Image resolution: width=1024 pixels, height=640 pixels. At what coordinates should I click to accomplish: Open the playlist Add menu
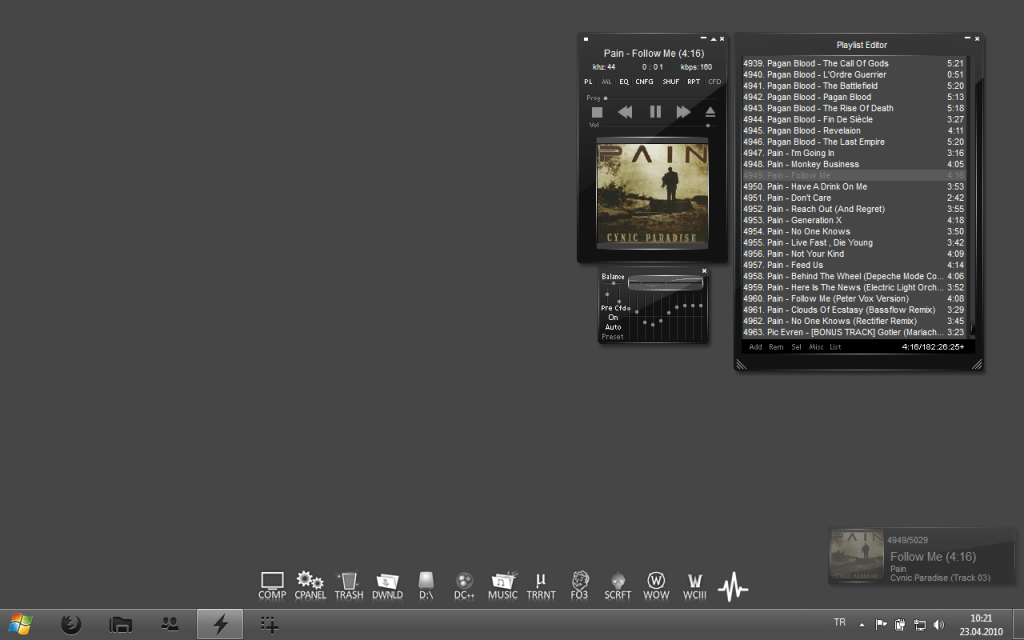pos(755,347)
